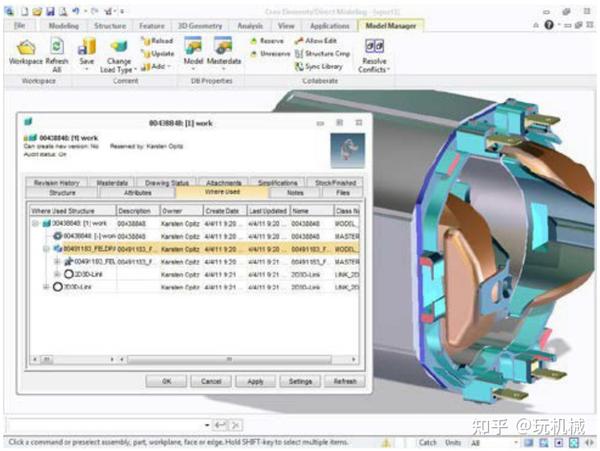Screen dimensions: 600x451
Task: Collapse the 00438848 [1] work tree root
Action: click(x=35, y=223)
